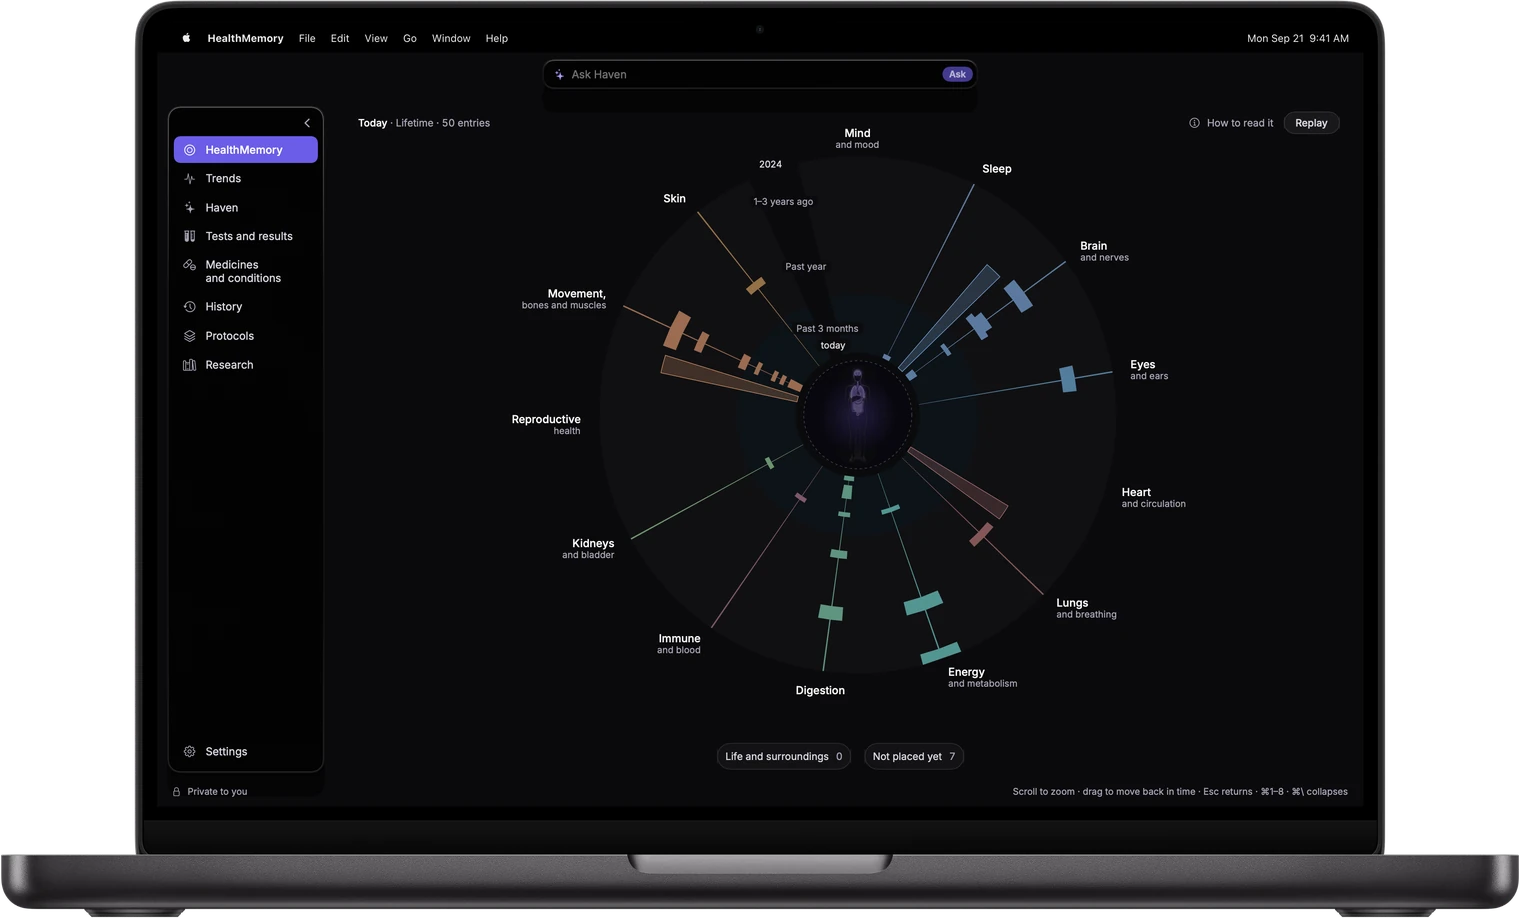
Task: Click the Protocols layers icon
Action: 190,336
